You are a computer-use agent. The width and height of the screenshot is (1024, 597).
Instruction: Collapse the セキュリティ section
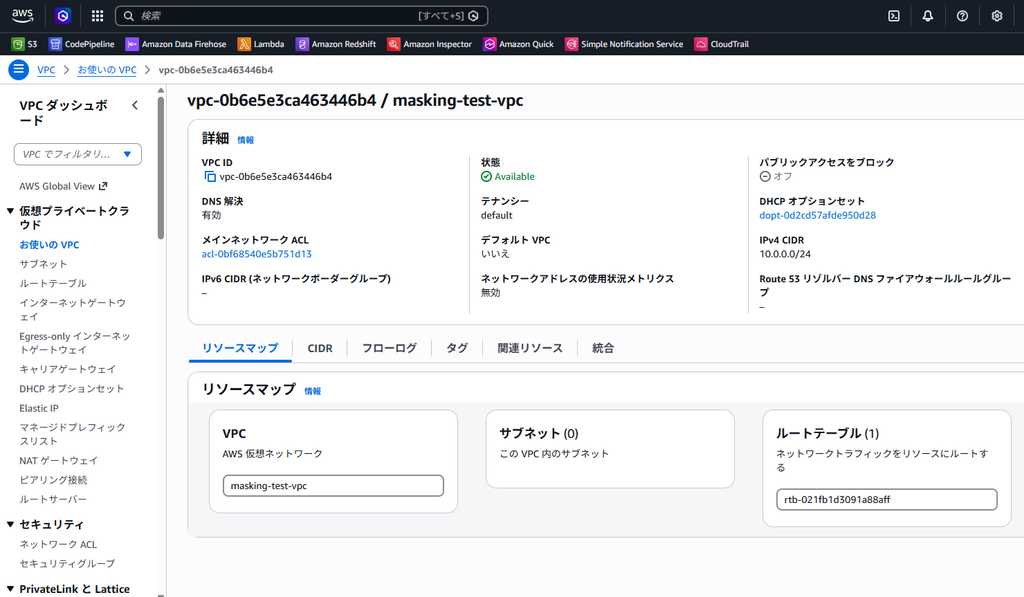point(10,524)
